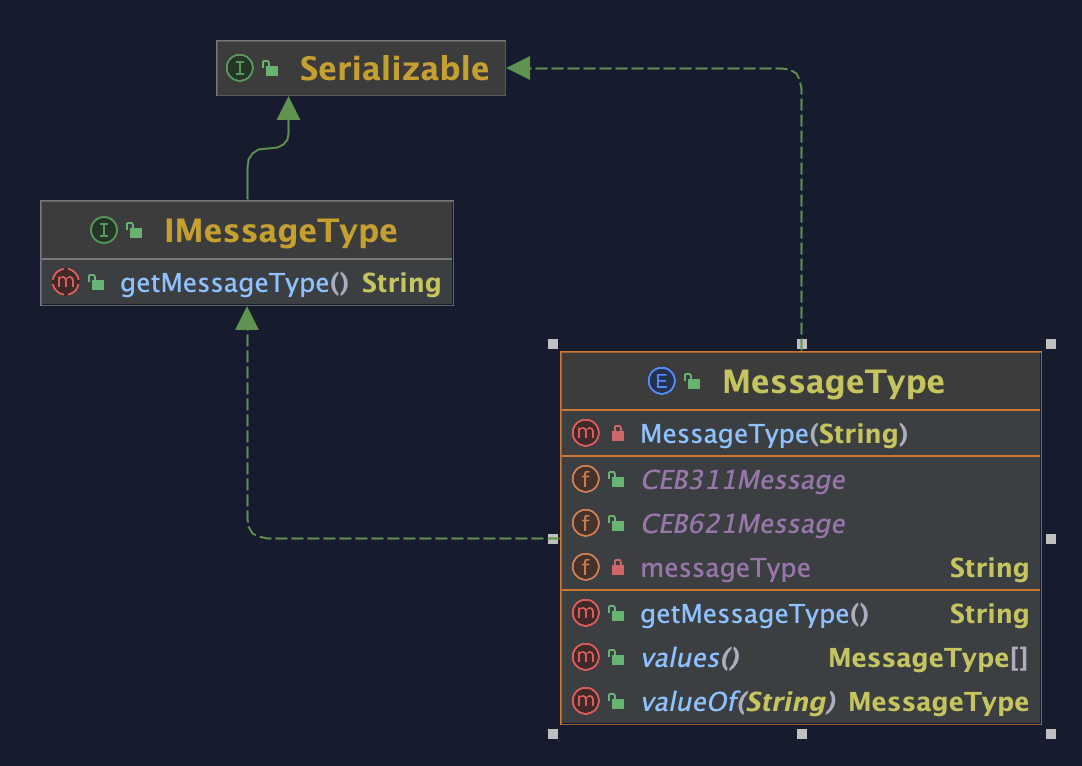Click the messageType field name

click(x=725, y=568)
